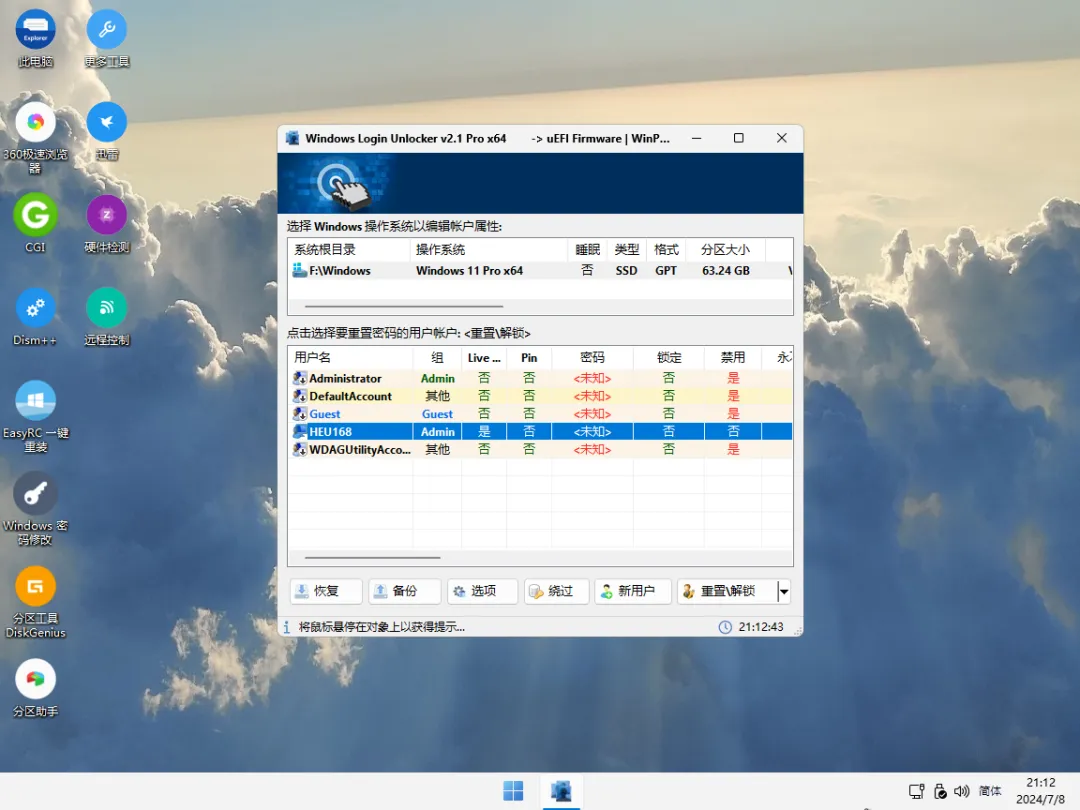Open the 此电脑 desktop icon

35,39
